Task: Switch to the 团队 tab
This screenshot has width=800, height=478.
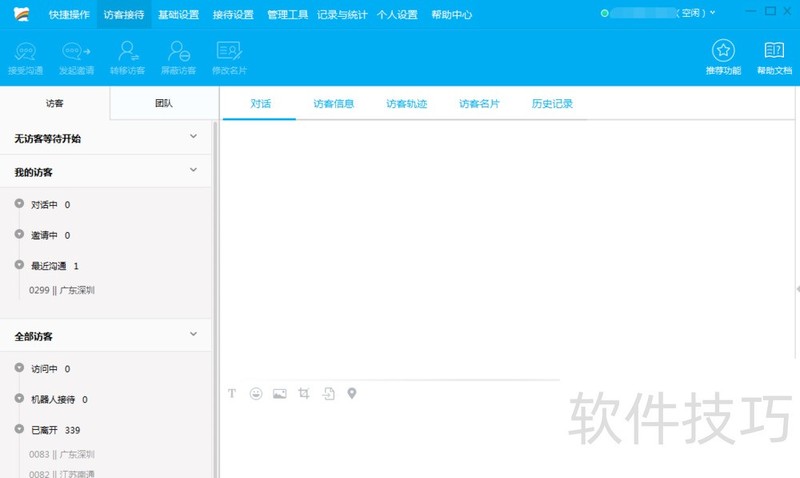Action: coord(163,104)
